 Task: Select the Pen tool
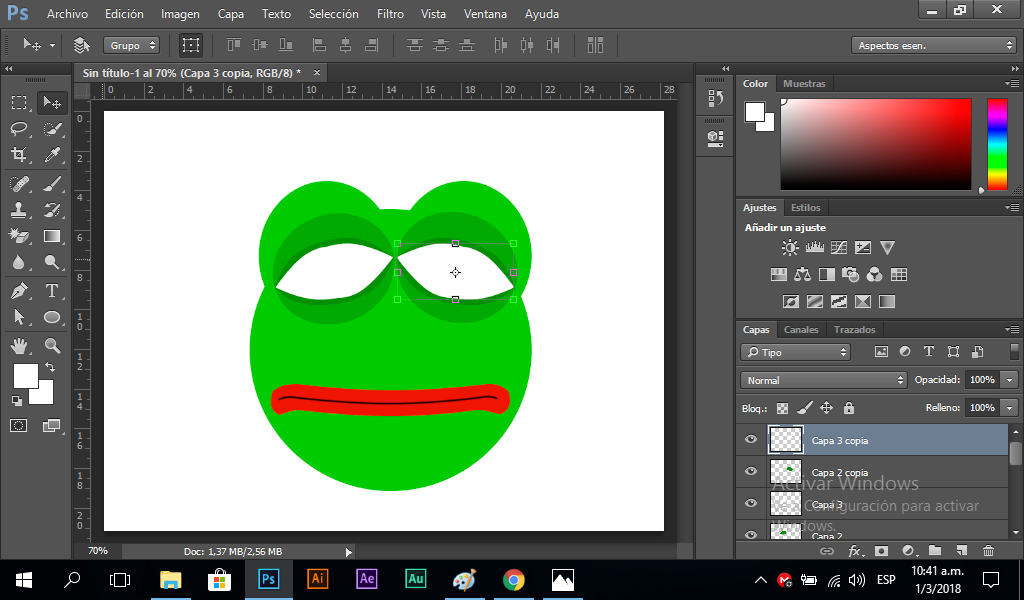pos(19,291)
